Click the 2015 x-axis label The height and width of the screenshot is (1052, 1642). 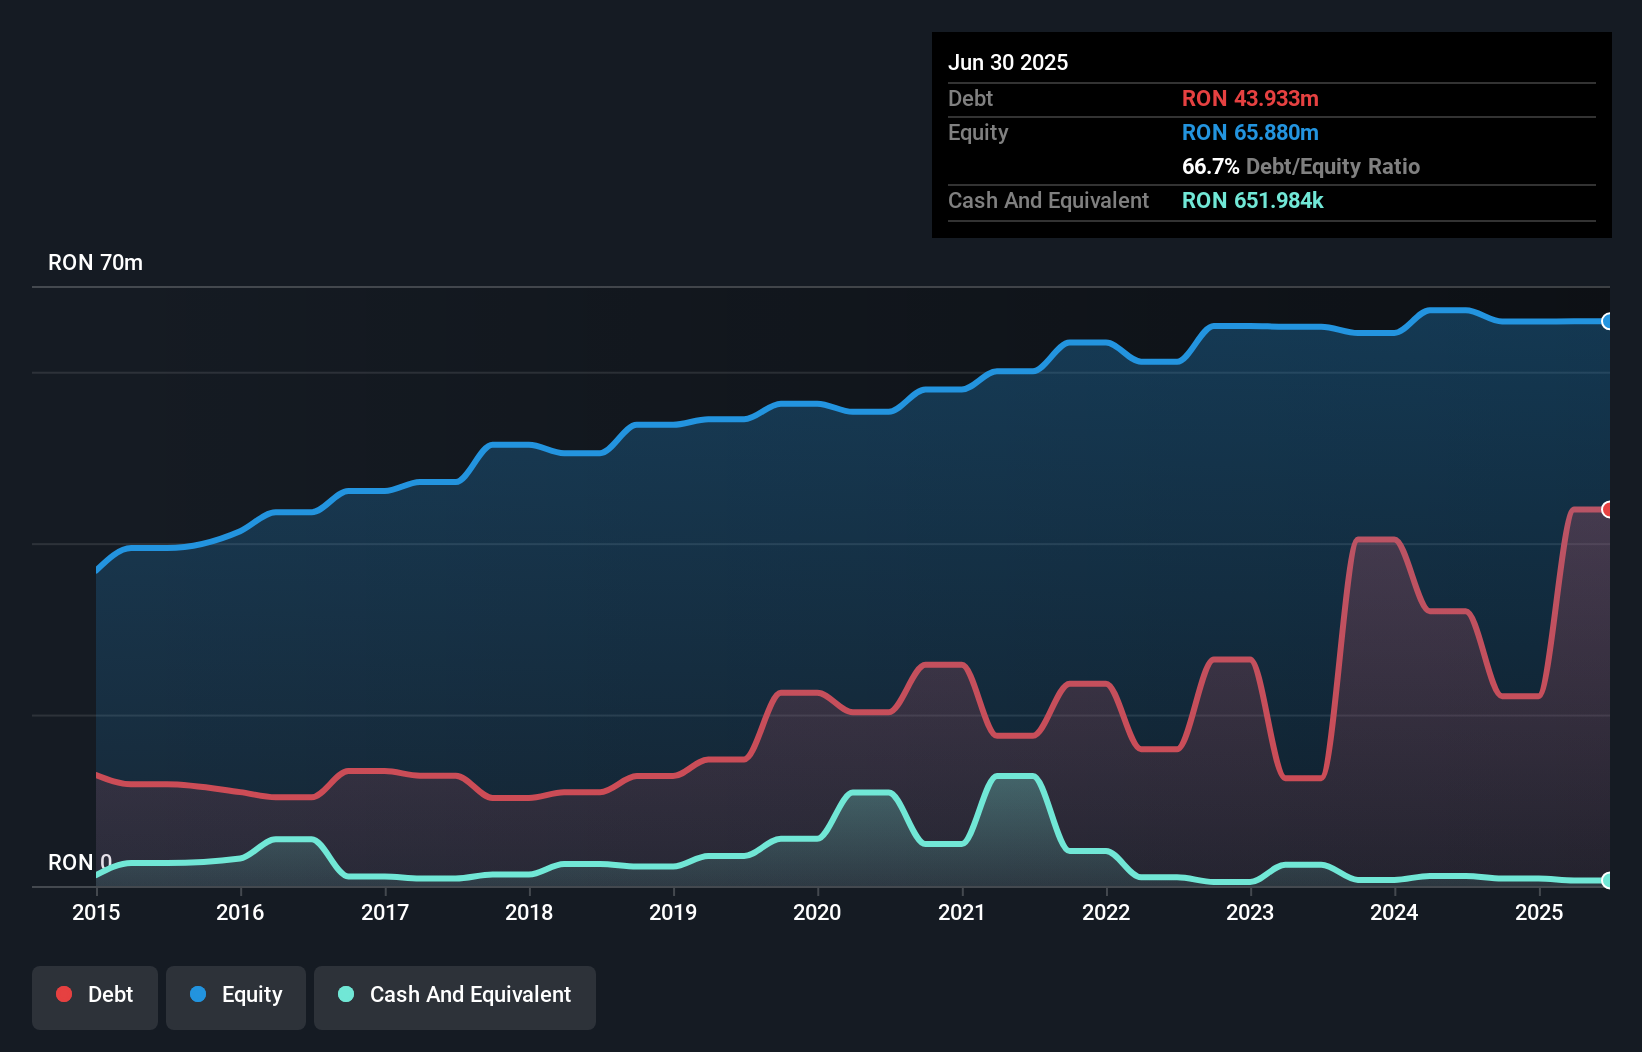pos(96,912)
